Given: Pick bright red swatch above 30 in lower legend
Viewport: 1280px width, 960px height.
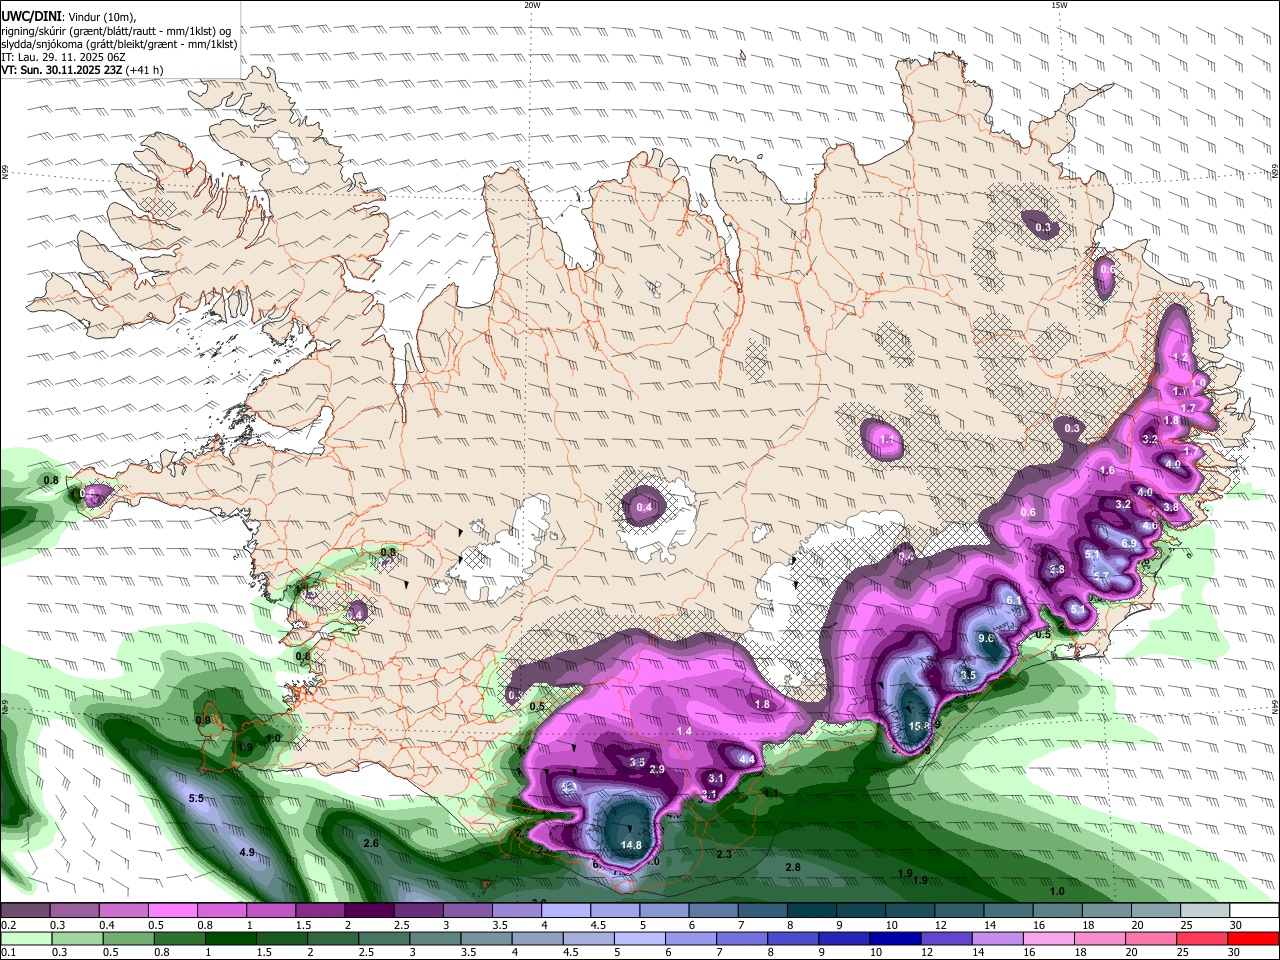Looking at the screenshot, I should [1253, 938].
